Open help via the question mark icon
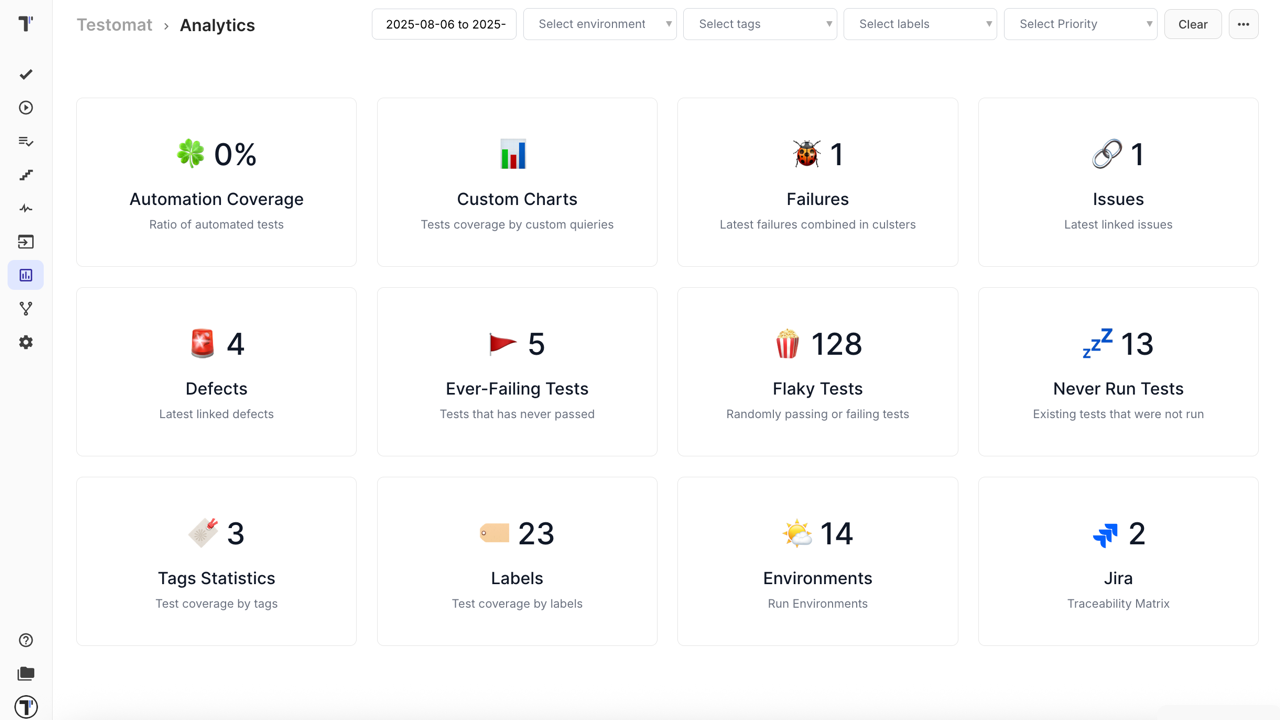 [x=25, y=640]
